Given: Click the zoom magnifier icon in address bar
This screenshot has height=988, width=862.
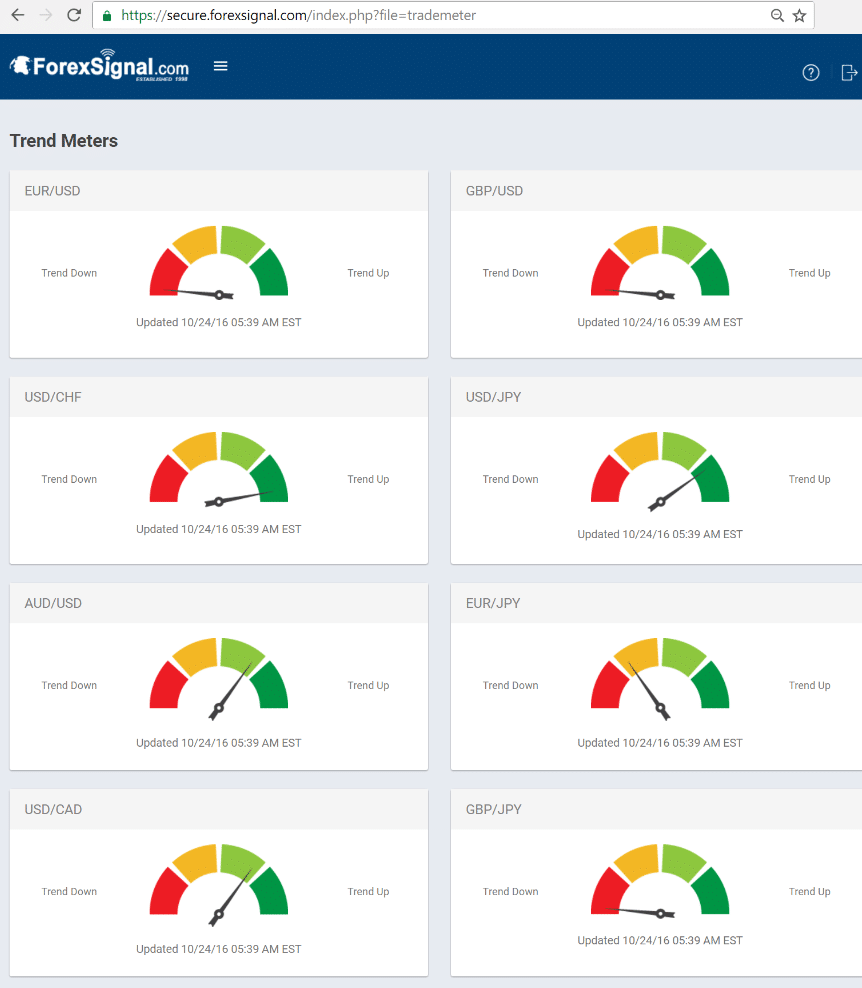Looking at the screenshot, I should [x=777, y=15].
